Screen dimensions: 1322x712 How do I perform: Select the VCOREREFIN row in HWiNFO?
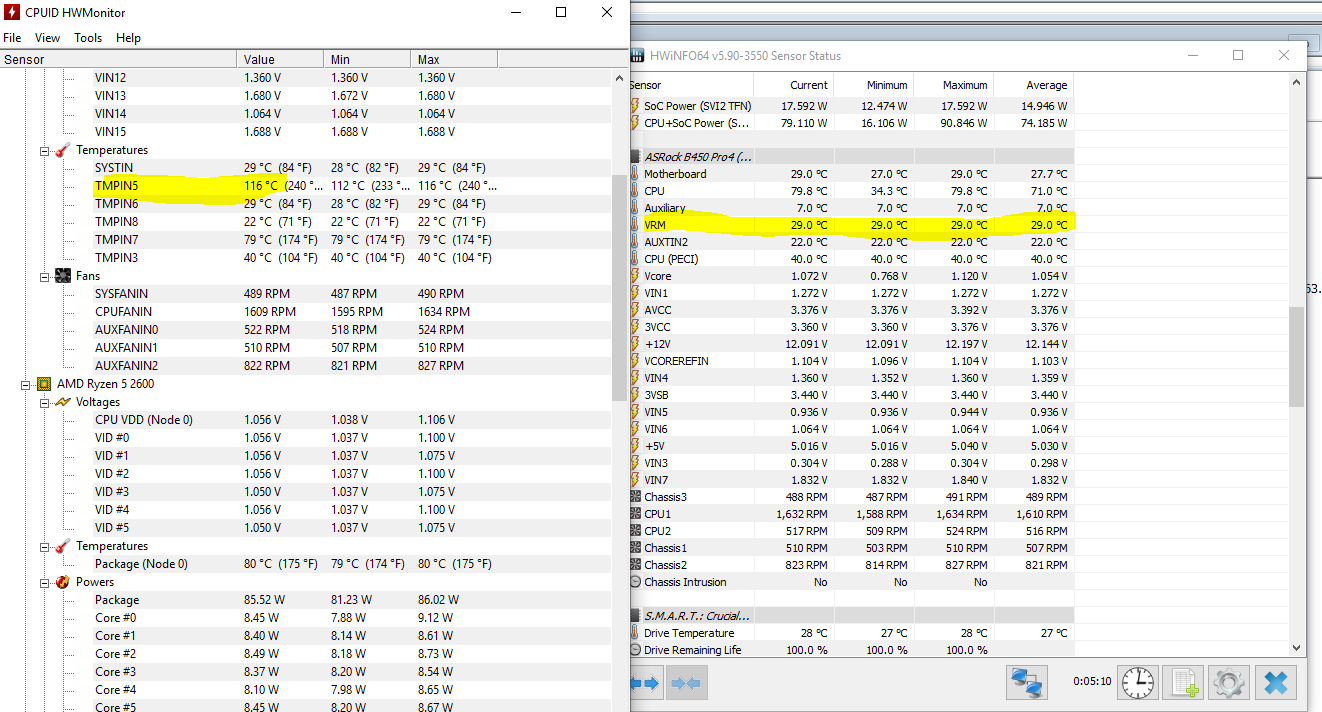pyautogui.click(x=852, y=361)
